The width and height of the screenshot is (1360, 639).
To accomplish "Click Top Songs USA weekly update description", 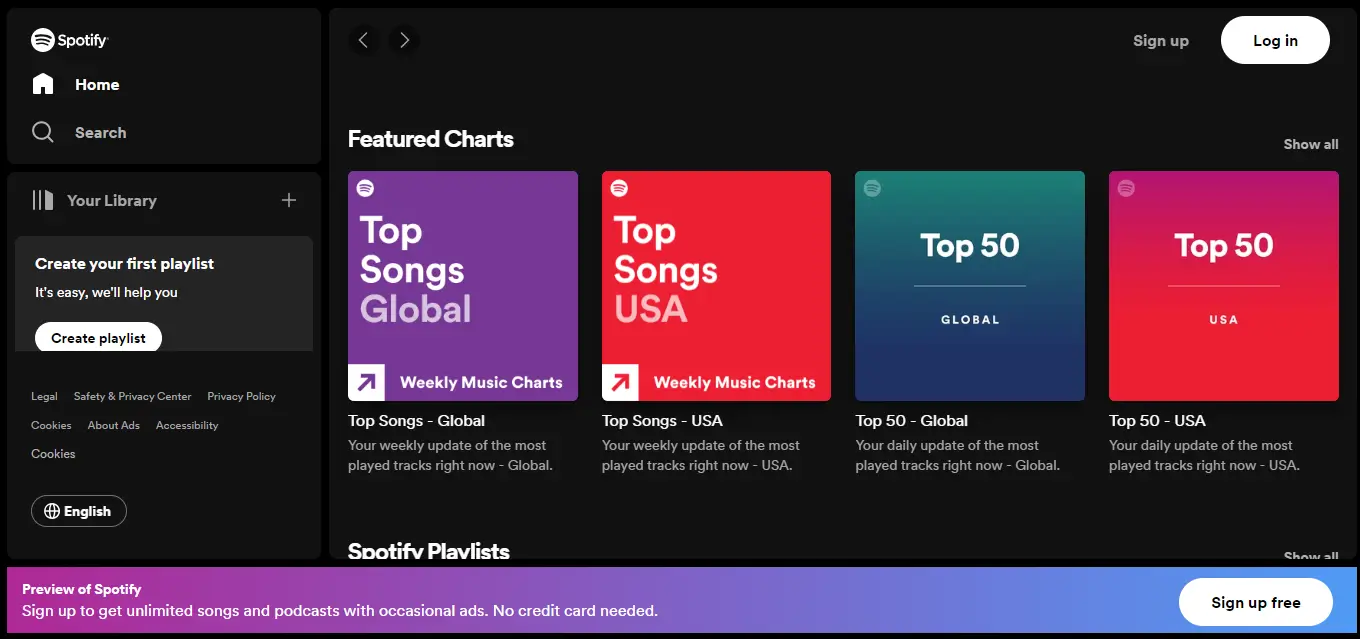I will [701, 455].
